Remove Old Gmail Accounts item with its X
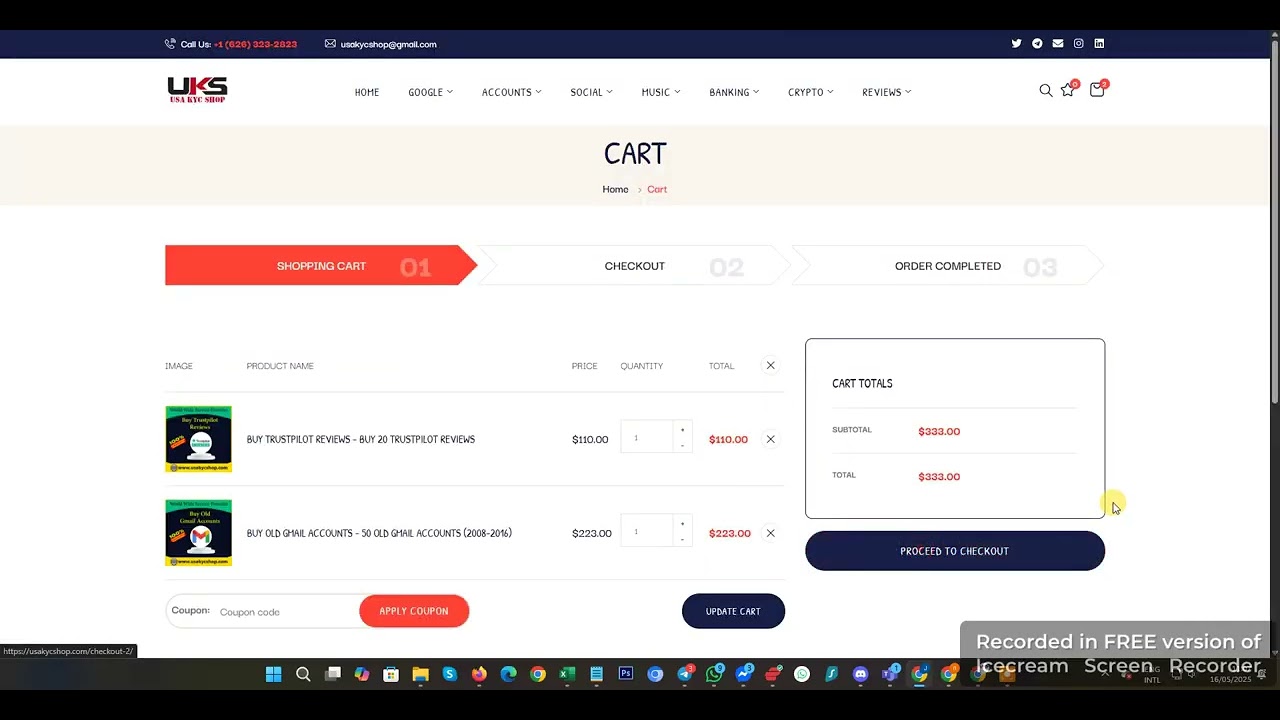 click(x=770, y=533)
